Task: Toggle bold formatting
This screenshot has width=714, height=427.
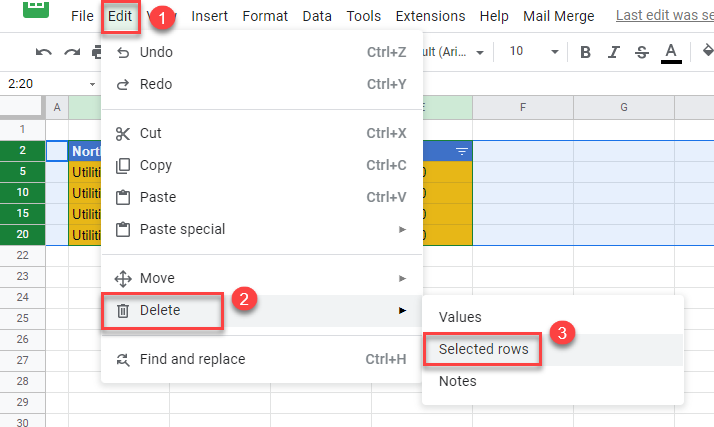Action: coord(586,52)
